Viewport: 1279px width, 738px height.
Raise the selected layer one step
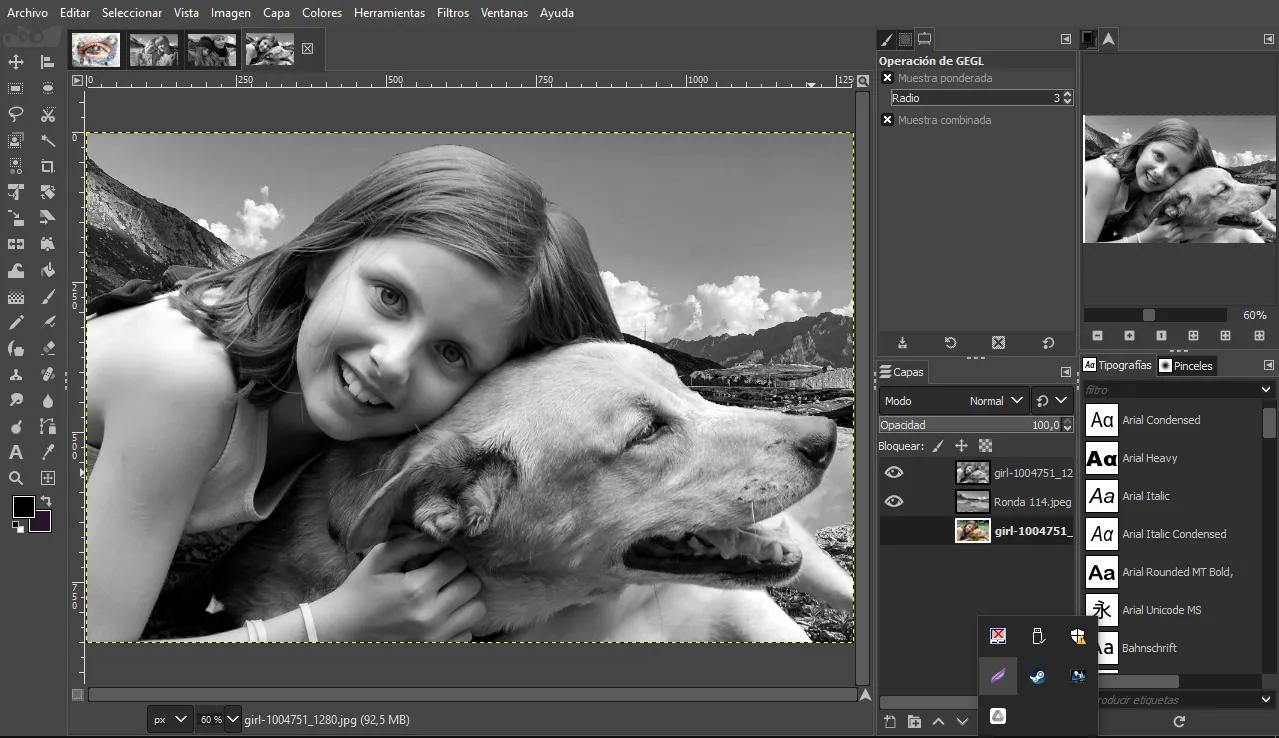[938, 721]
